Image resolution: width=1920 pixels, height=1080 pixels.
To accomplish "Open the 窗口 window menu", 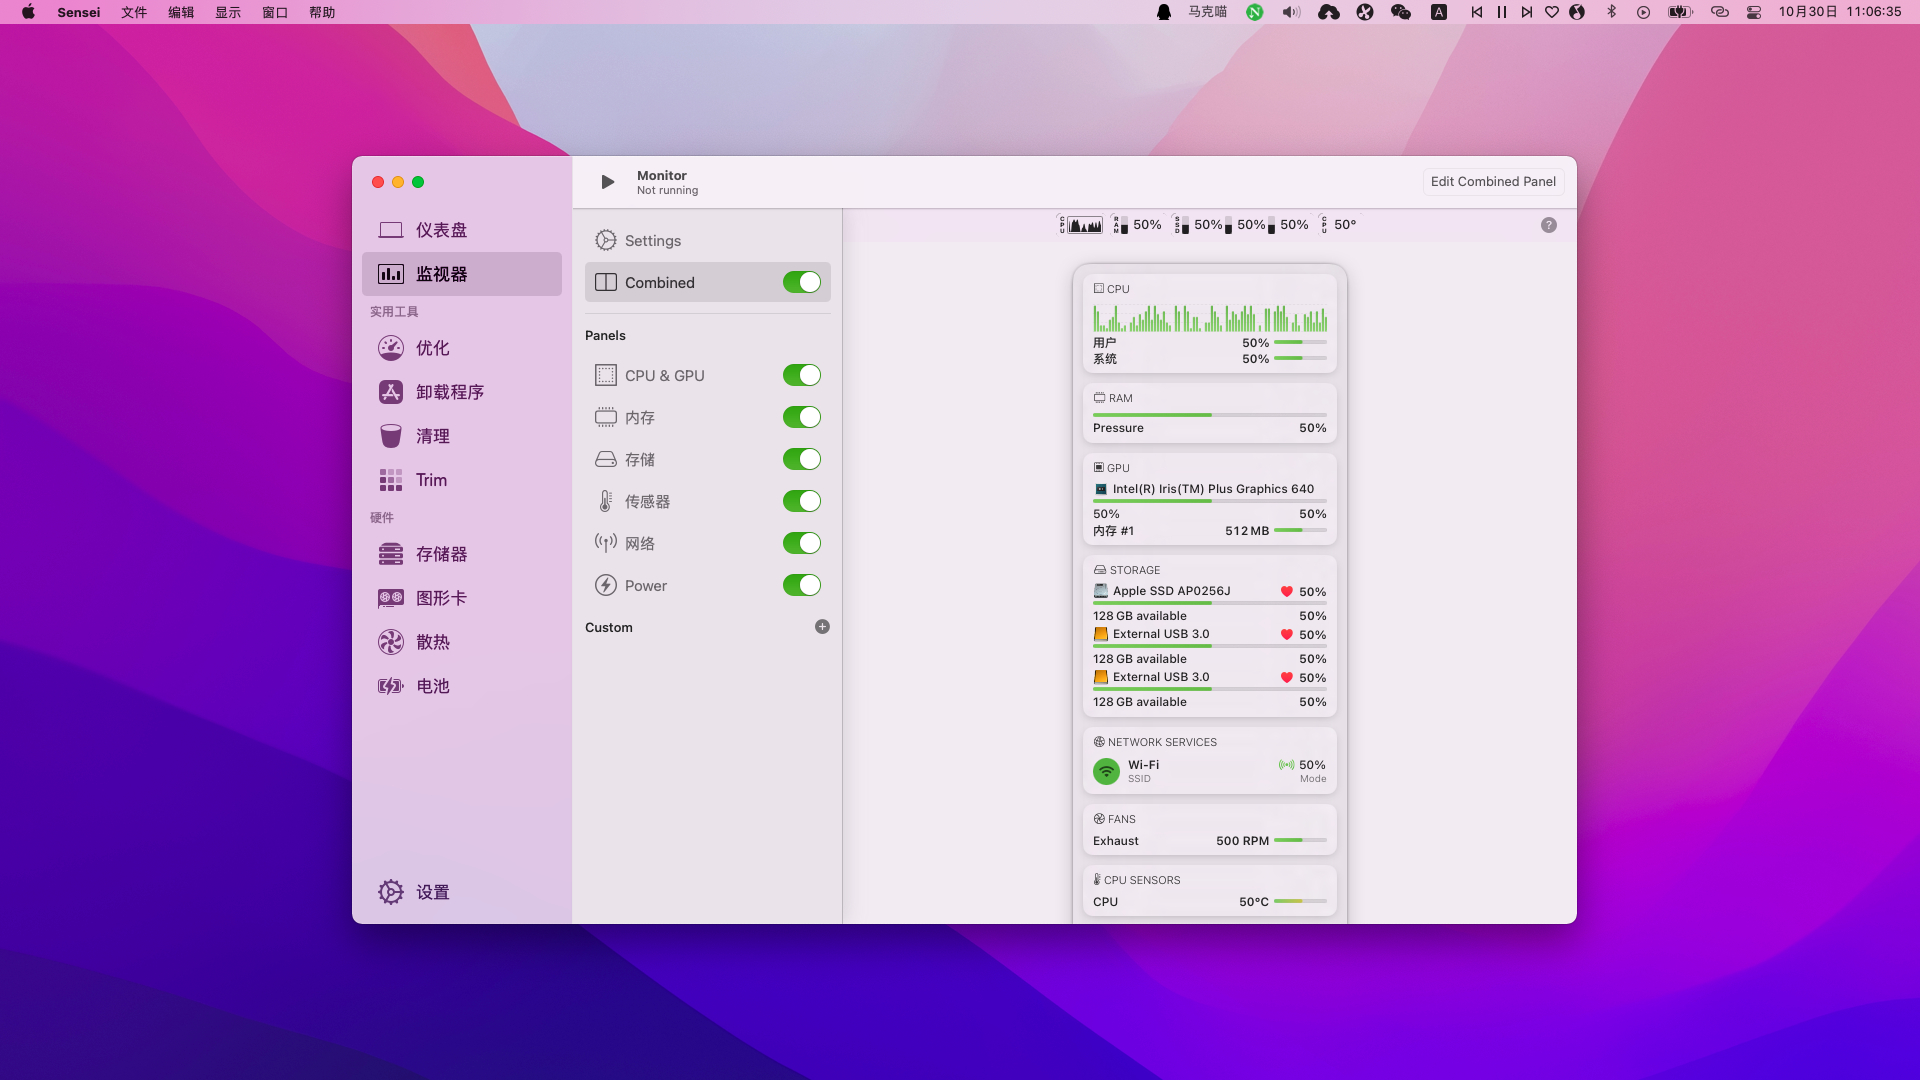I will tap(275, 12).
